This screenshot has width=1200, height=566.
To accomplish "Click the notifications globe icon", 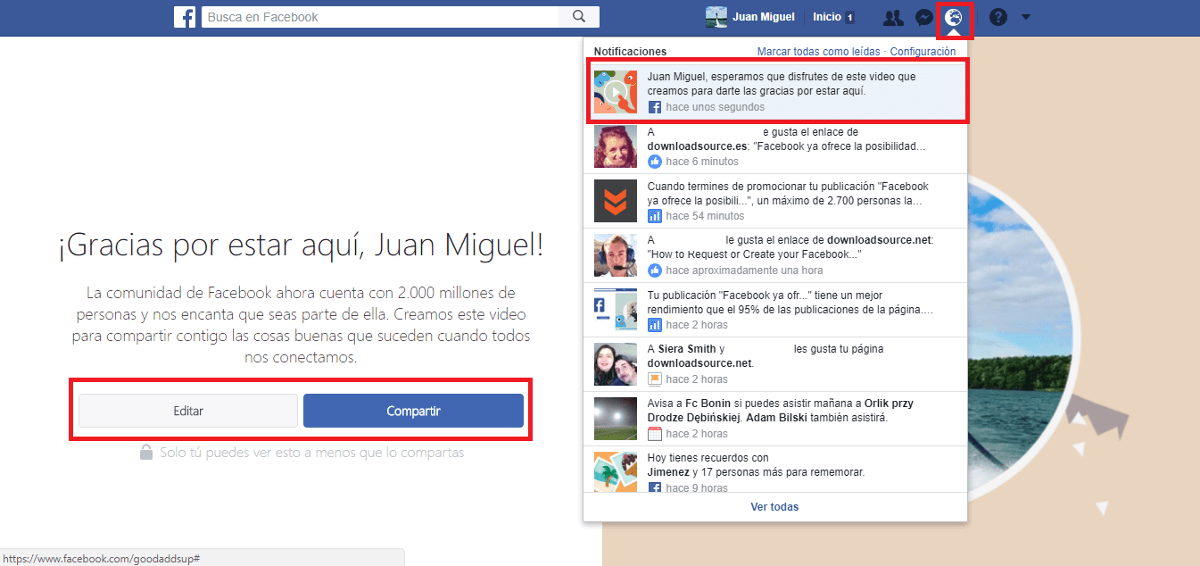I will (x=954, y=17).
